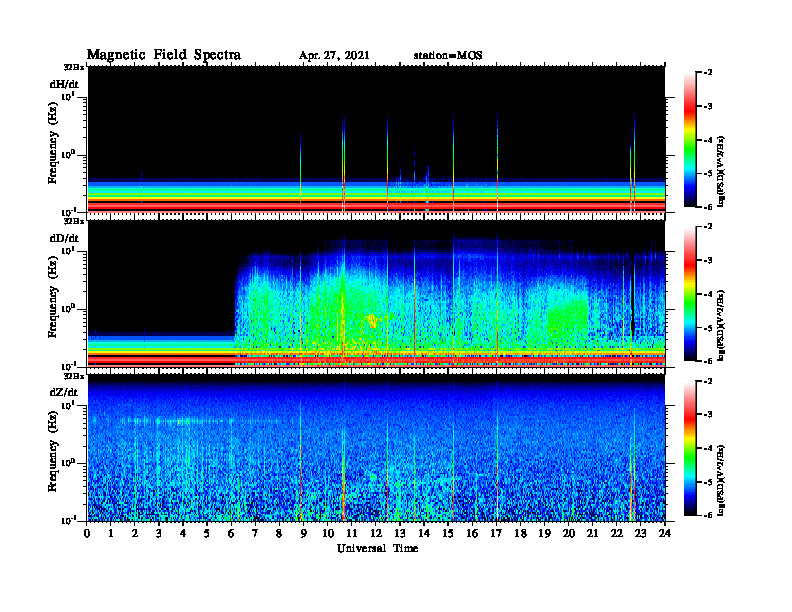
Task: Click the "Universal Time" axis label
Action: point(377,548)
